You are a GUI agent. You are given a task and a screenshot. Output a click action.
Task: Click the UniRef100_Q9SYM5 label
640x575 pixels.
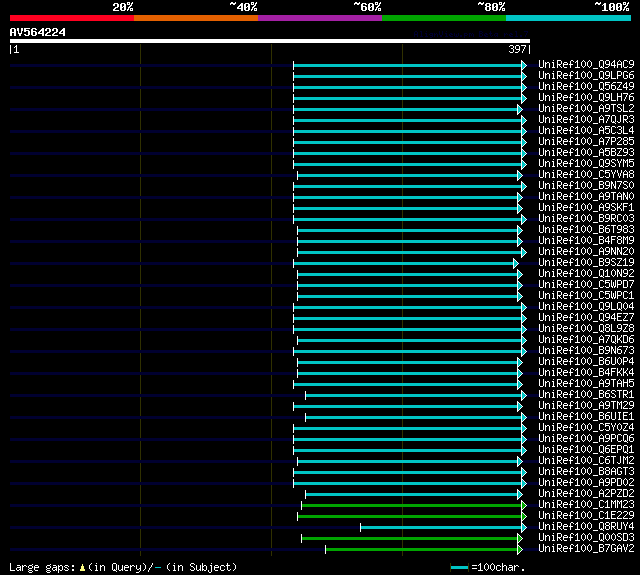point(586,164)
